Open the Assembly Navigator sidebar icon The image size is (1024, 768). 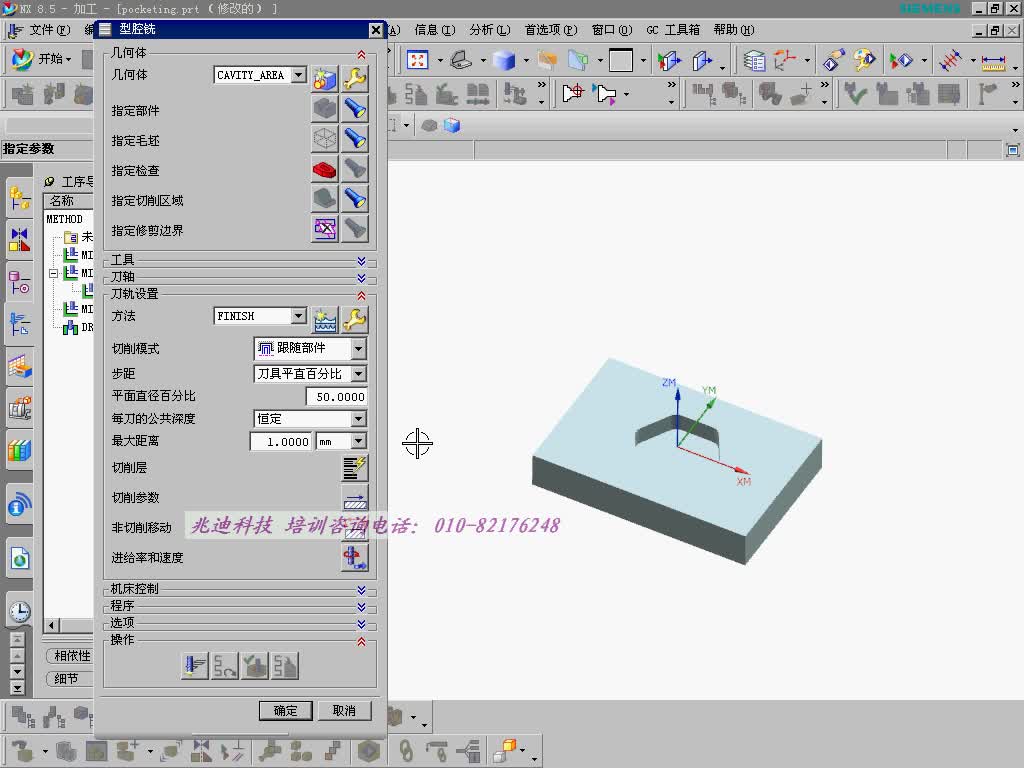[x=20, y=199]
